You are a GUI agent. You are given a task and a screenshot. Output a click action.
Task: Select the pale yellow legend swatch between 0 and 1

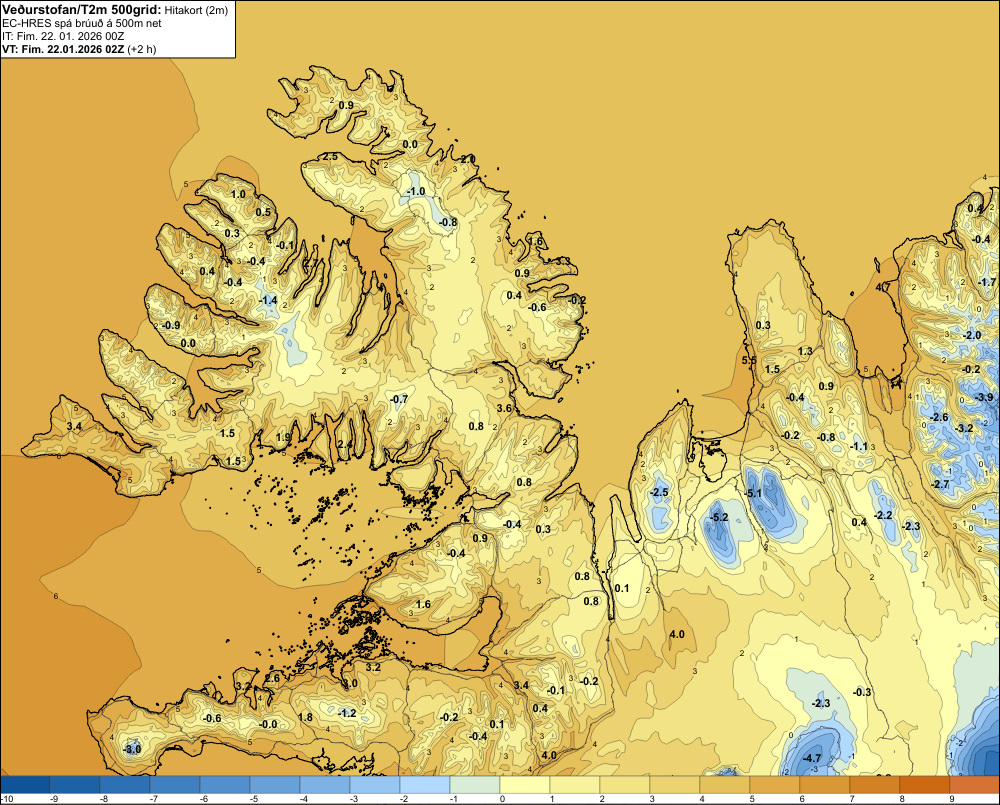[x=525, y=784]
